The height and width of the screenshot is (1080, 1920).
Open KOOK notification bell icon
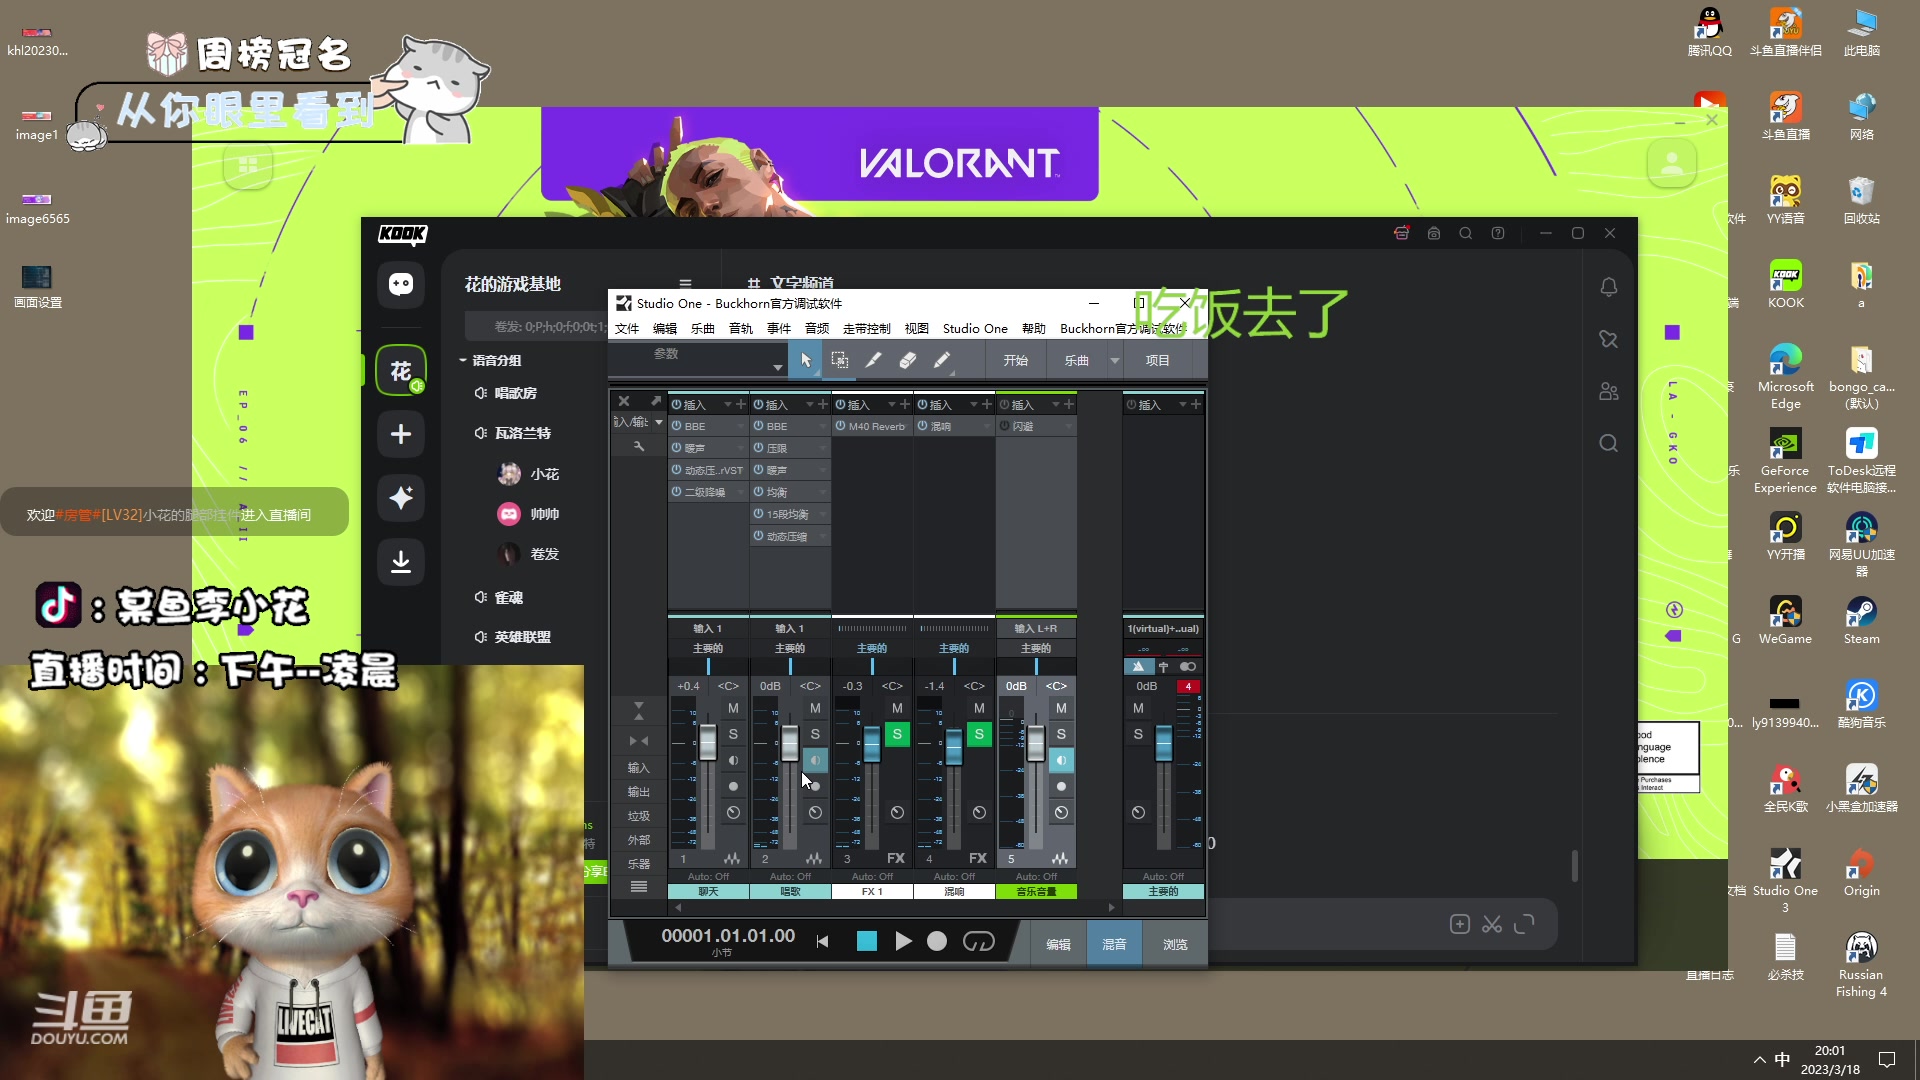pyautogui.click(x=1609, y=288)
